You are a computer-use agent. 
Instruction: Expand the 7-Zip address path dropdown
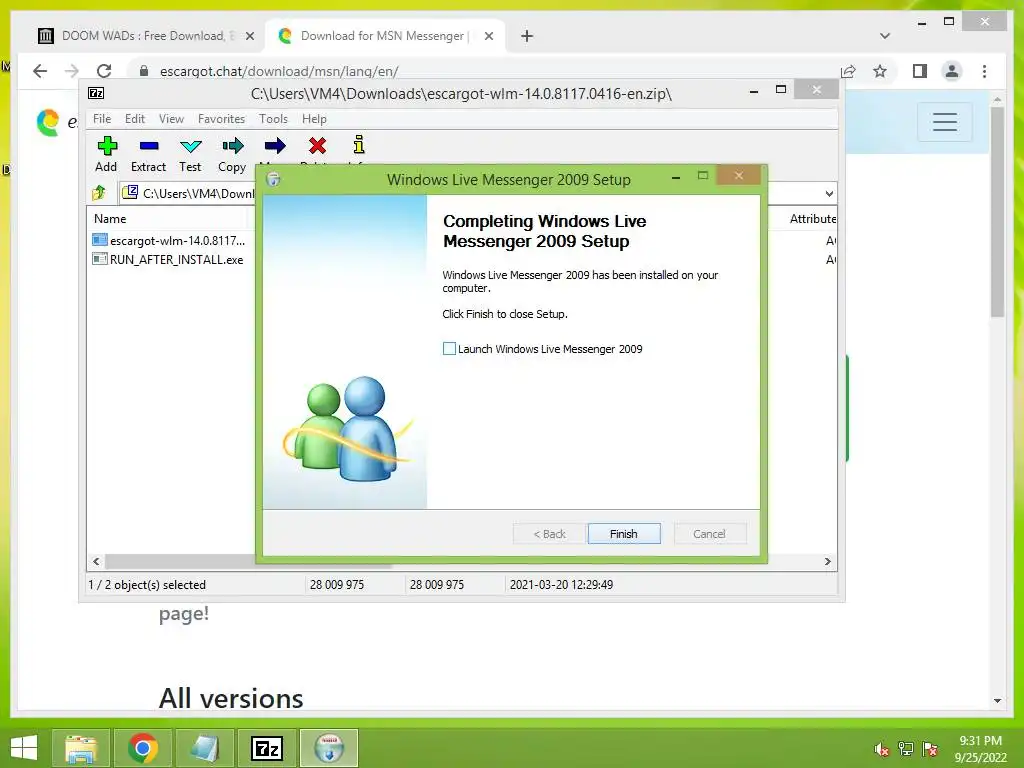tap(829, 193)
